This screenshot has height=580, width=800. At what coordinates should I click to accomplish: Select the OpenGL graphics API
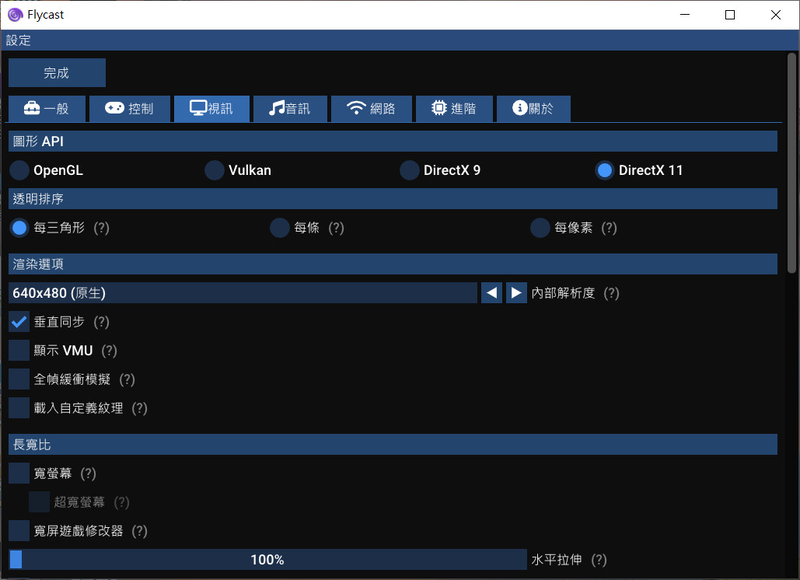19,170
